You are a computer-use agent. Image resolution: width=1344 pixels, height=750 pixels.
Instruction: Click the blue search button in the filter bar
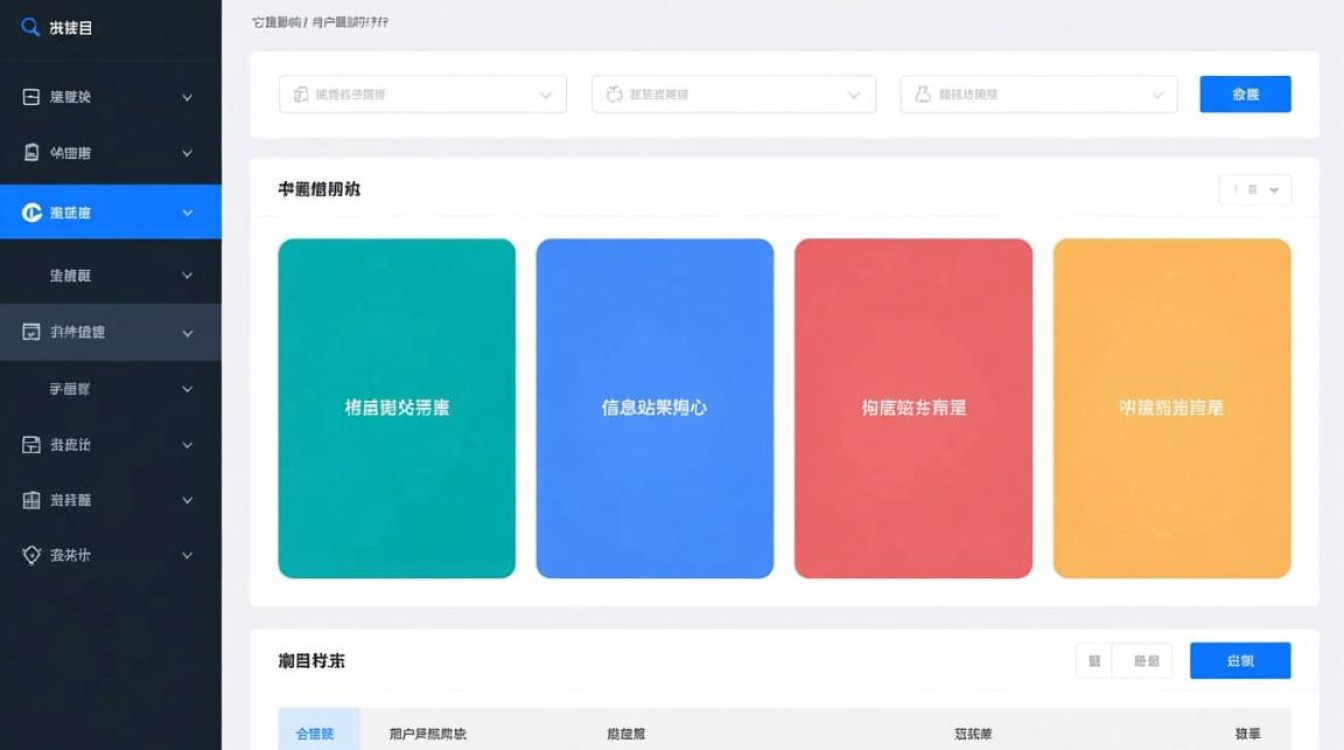(1245, 93)
